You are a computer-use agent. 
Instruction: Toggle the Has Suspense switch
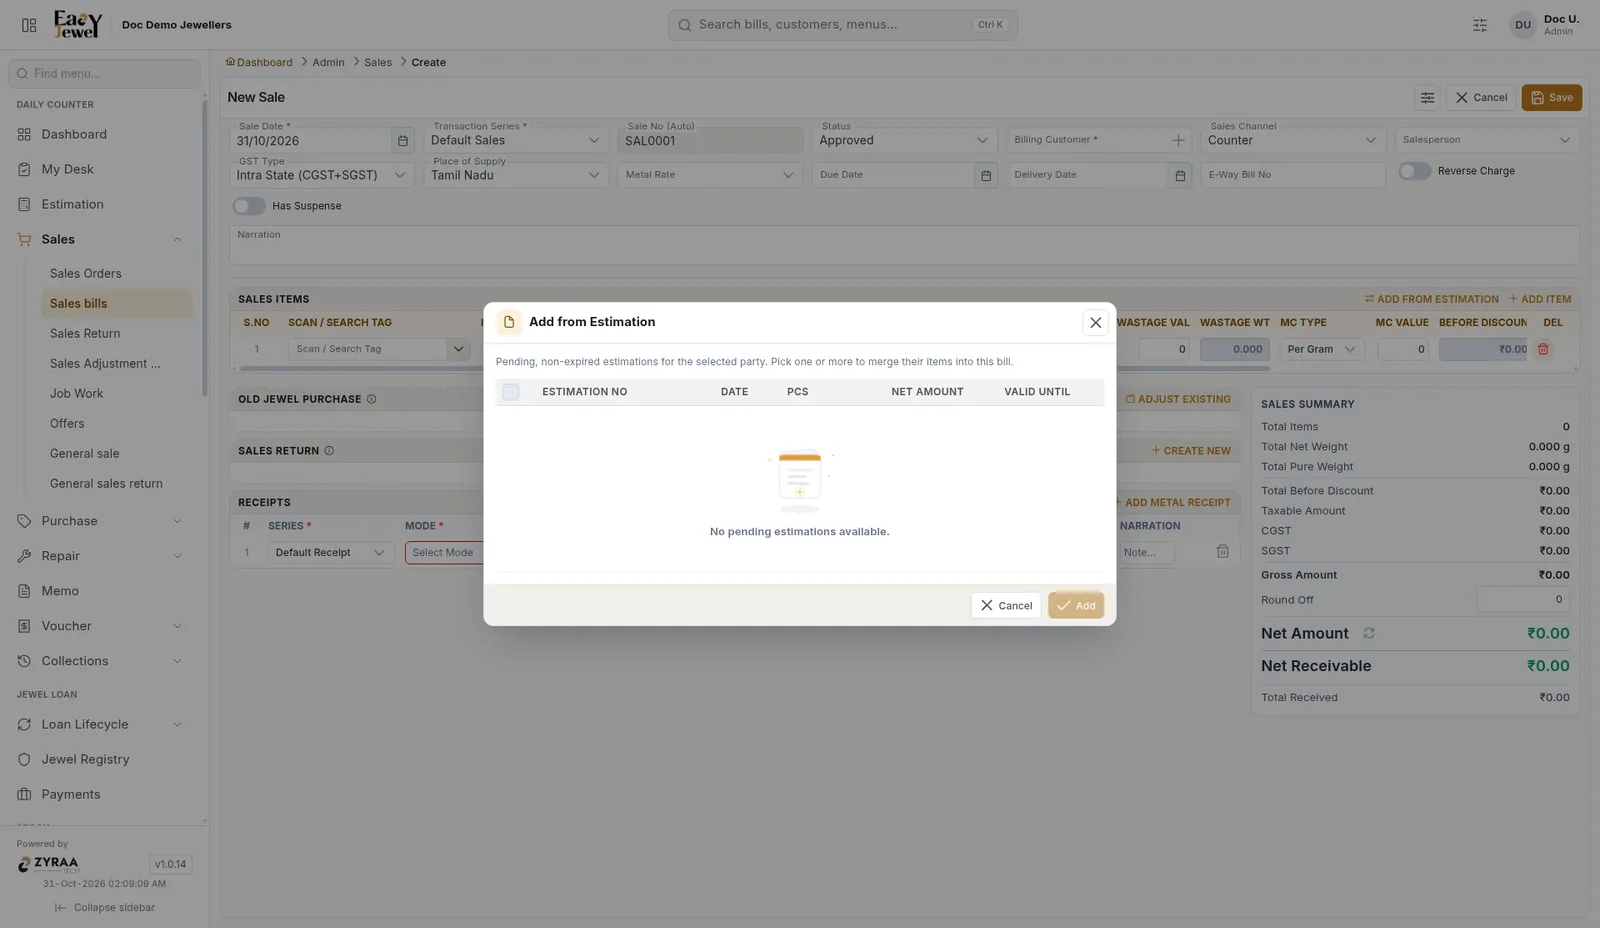pyautogui.click(x=249, y=206)
